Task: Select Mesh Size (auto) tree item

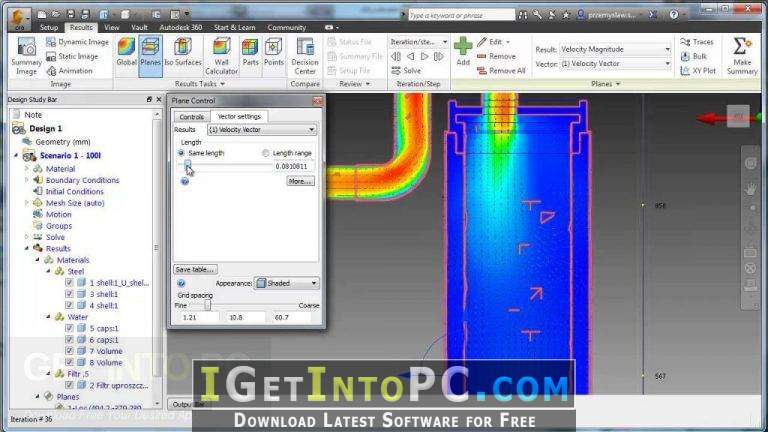Action: [x=75, y=203]
